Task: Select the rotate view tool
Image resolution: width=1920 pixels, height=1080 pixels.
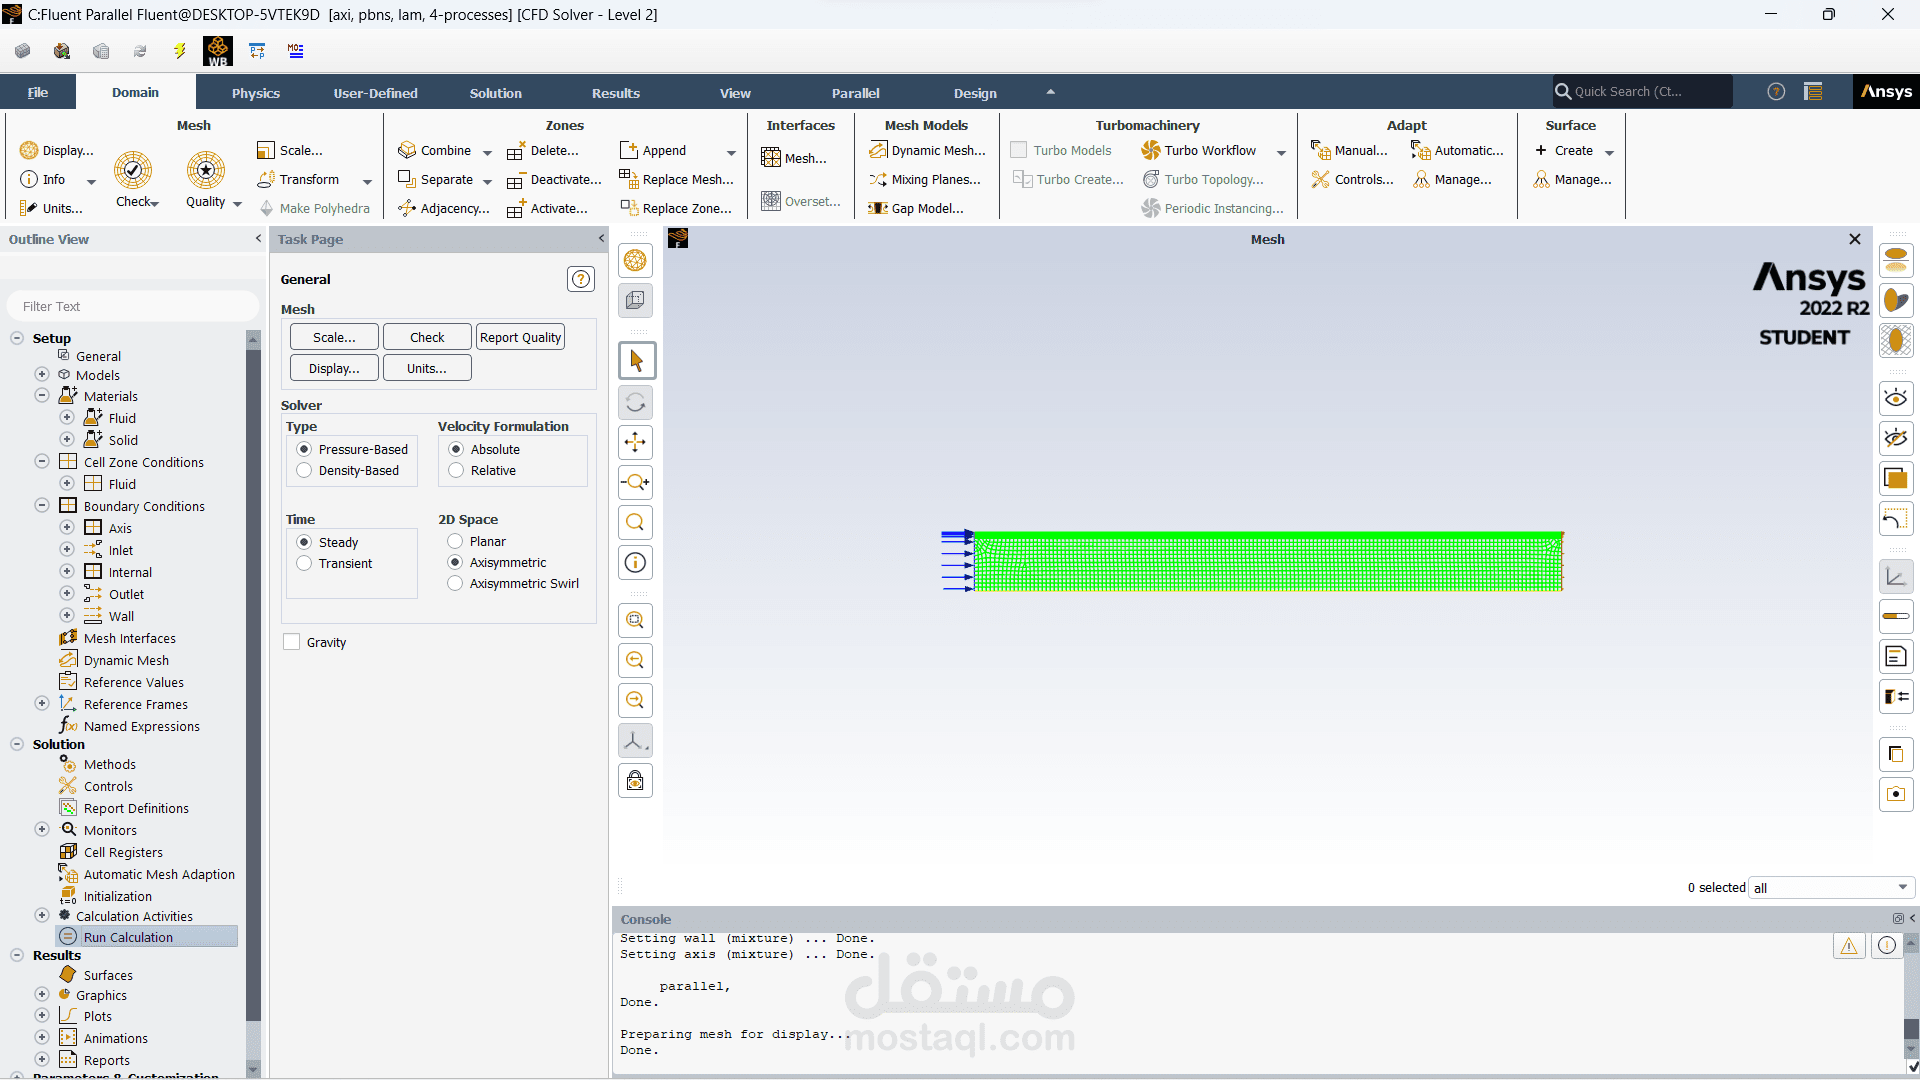Action: pos(635,403)
